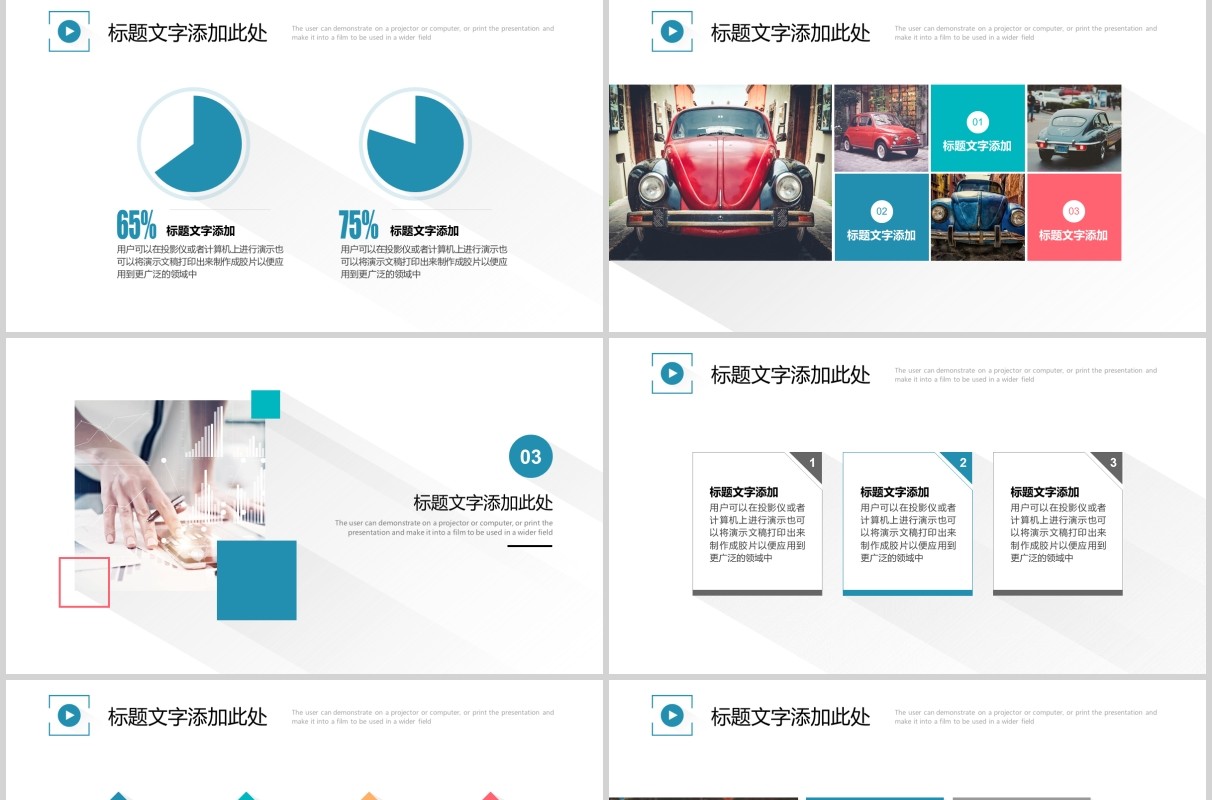Select the heading 标题文字添加 beside 65%
The height and width of the screenshot is (800, 1212).
(x=200, y=231)
